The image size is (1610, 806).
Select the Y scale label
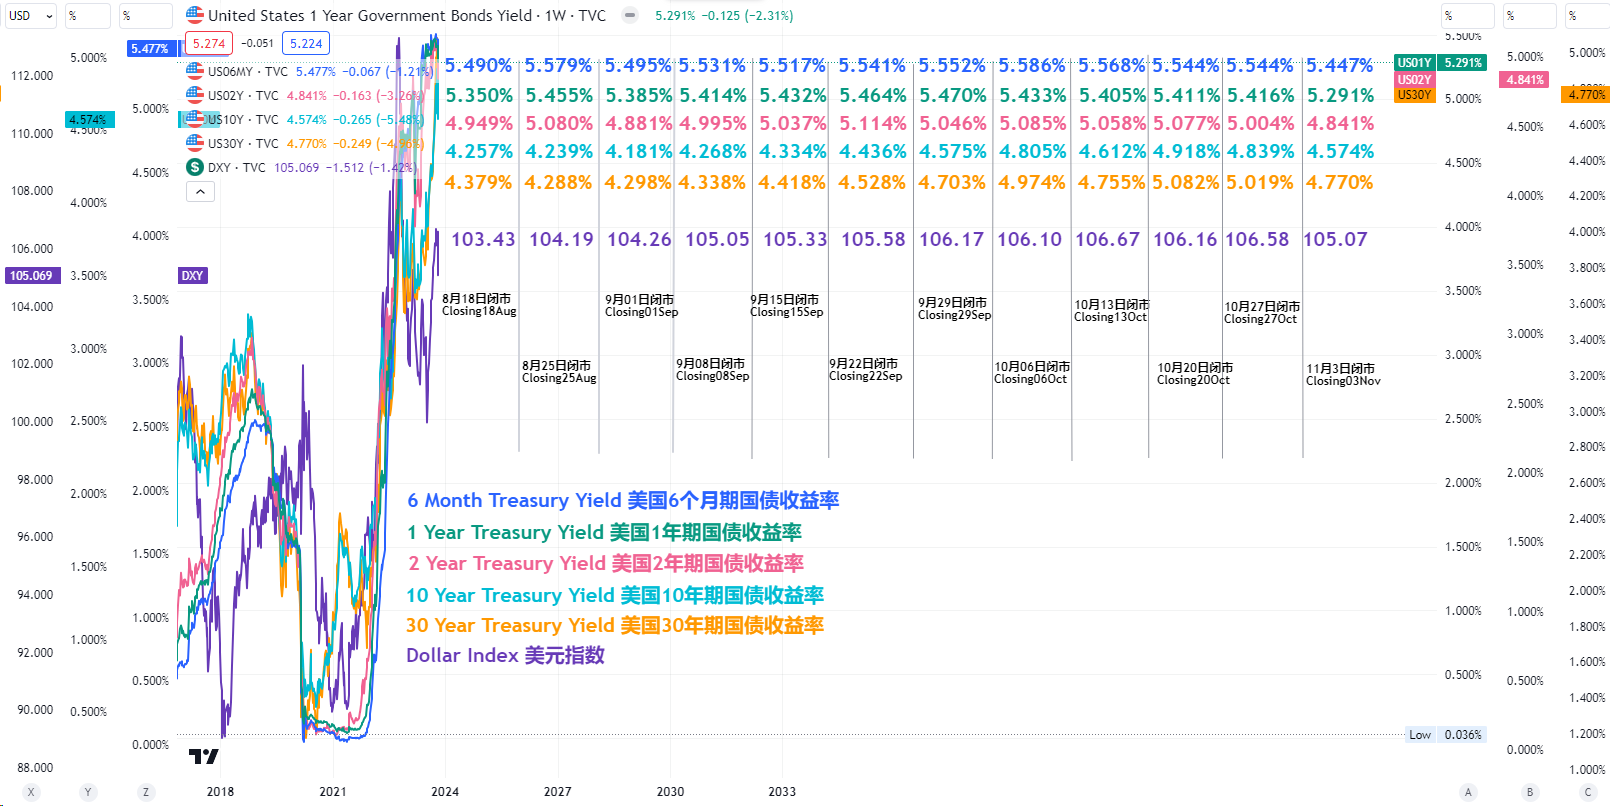tap(88, 792)
